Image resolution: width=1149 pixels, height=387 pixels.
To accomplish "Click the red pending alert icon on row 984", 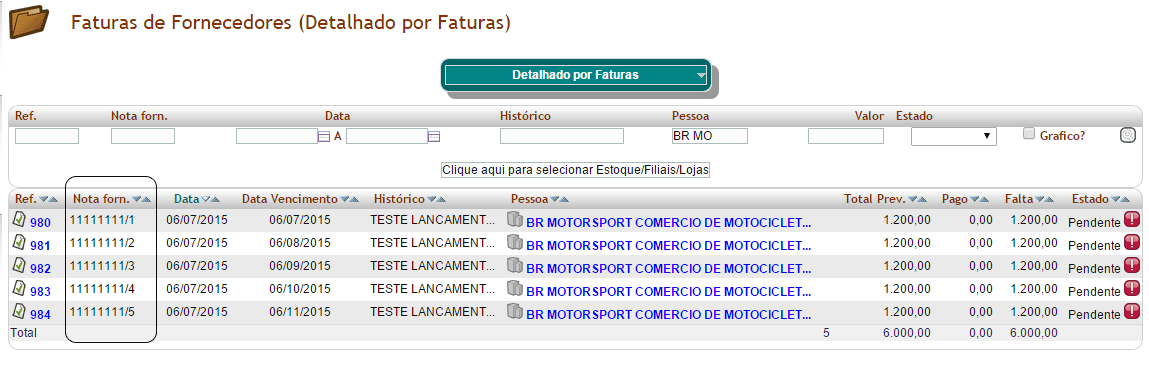I will [1131, 312].
